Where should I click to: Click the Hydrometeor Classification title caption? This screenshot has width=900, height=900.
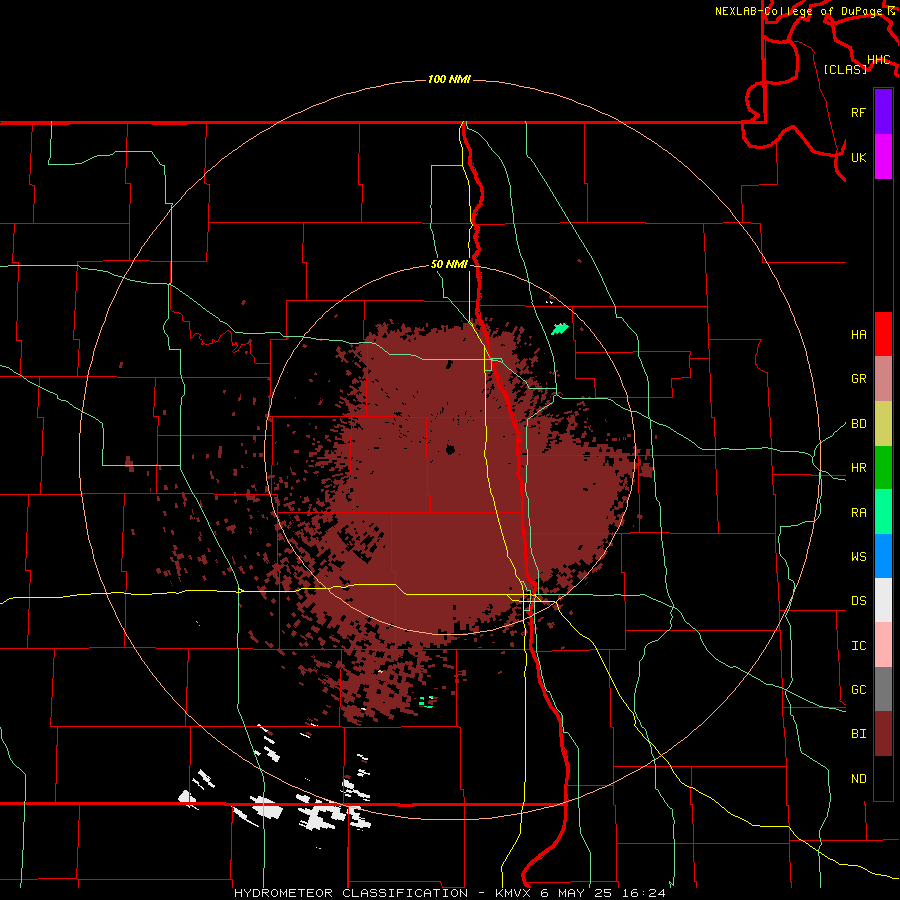coord(449,893)
